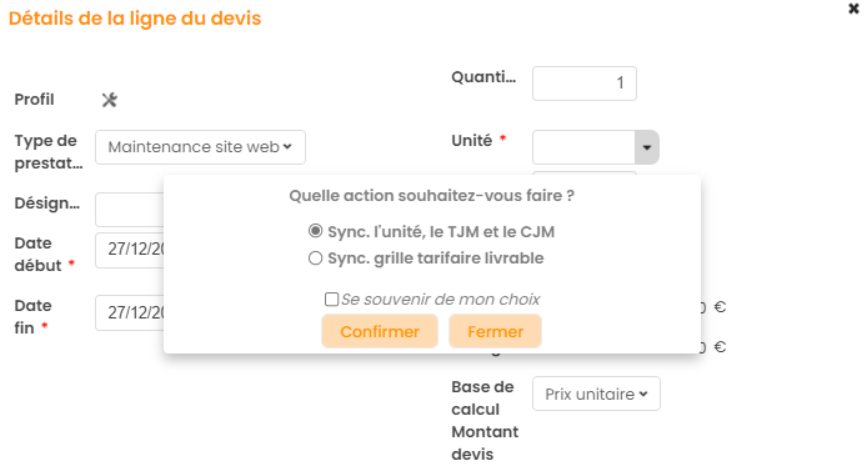Close the quote line details dialog
The image size is (868, 474).
pyautogui.click(x=853, y=8)
